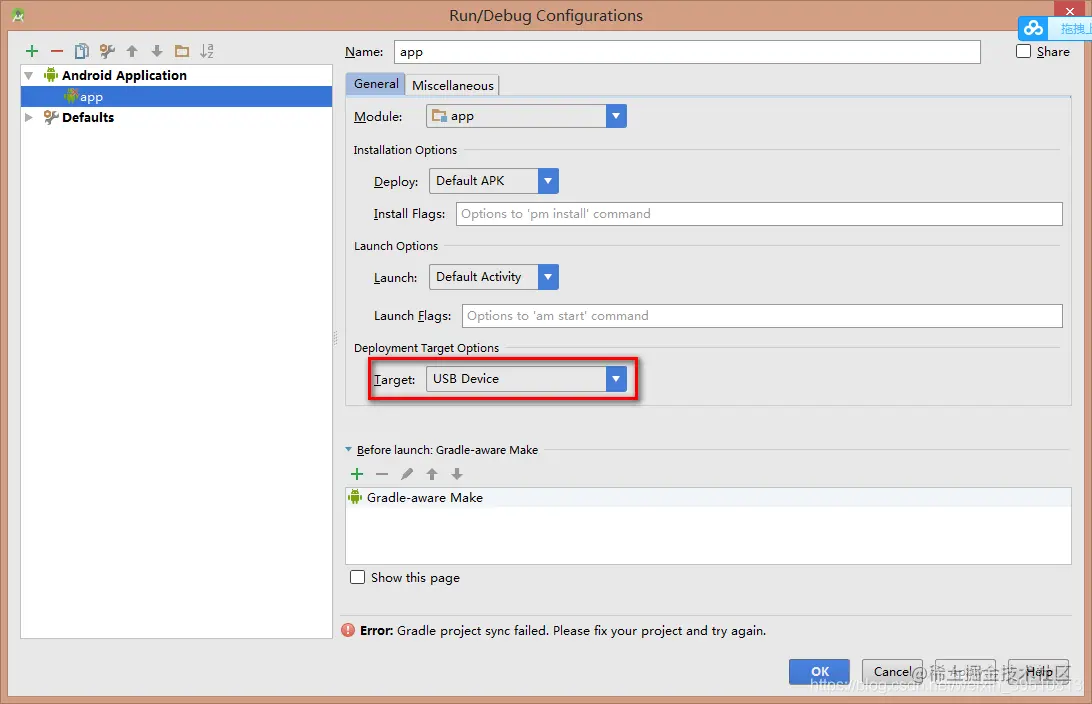
Task: Open the edit defaults wrench icon
Action: (x=107, y=51)
